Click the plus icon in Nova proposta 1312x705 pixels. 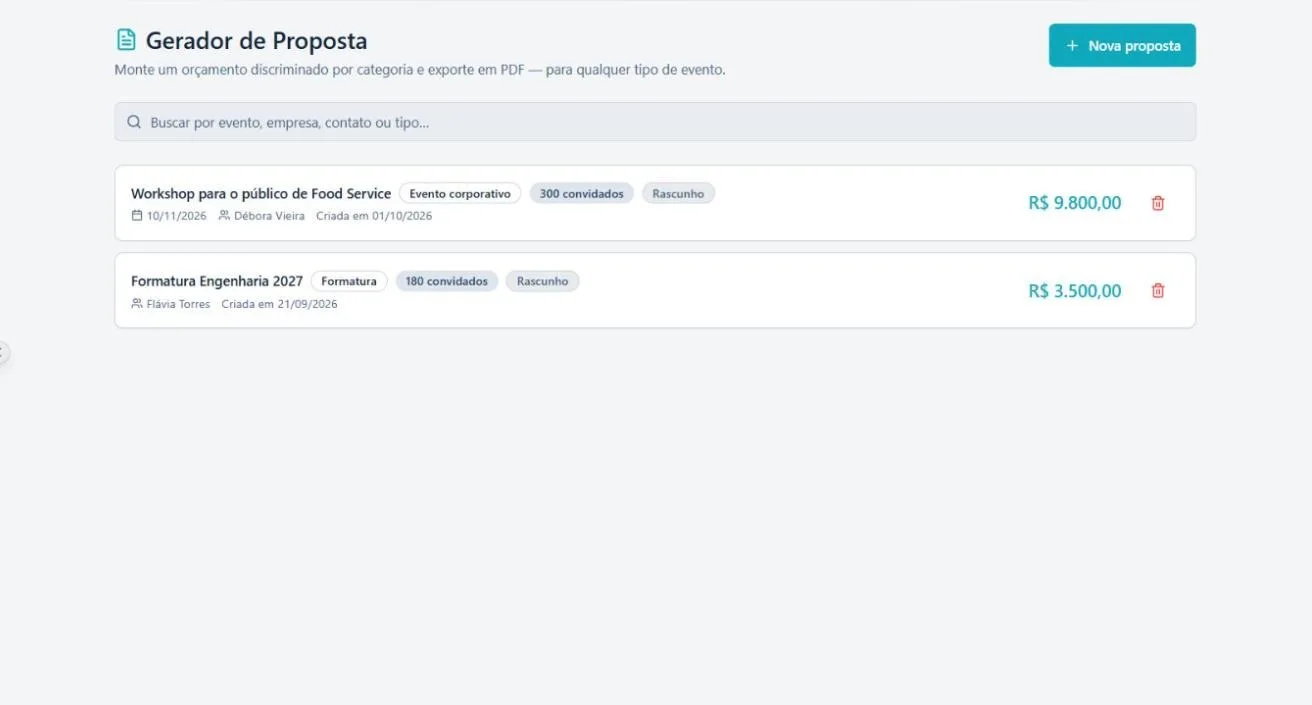pyautogui.click(x=1072, y=46)
